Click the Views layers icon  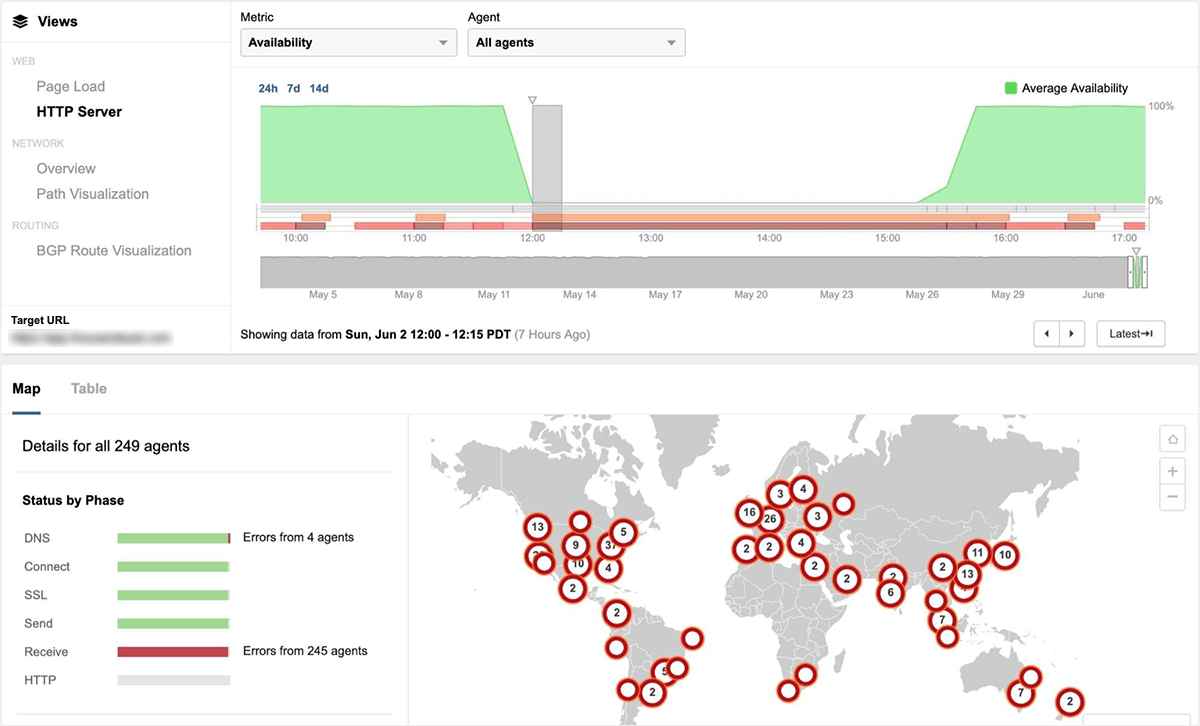(x=20, y=21)
